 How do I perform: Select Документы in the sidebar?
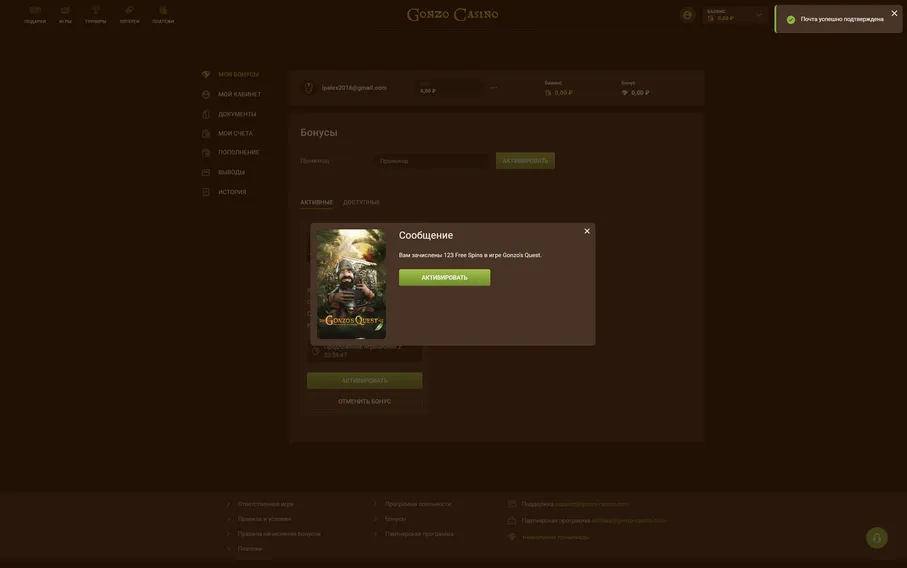tap(237, 114)
